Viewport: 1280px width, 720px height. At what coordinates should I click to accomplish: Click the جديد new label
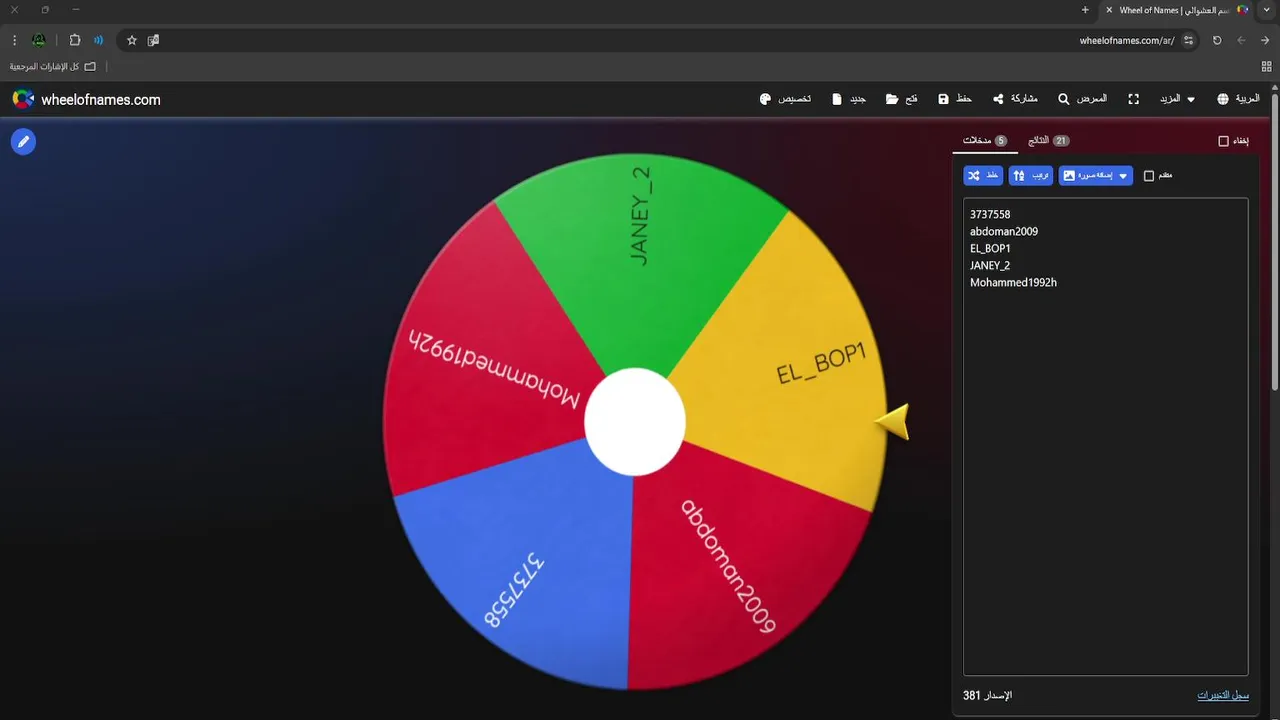pos(858,99)
